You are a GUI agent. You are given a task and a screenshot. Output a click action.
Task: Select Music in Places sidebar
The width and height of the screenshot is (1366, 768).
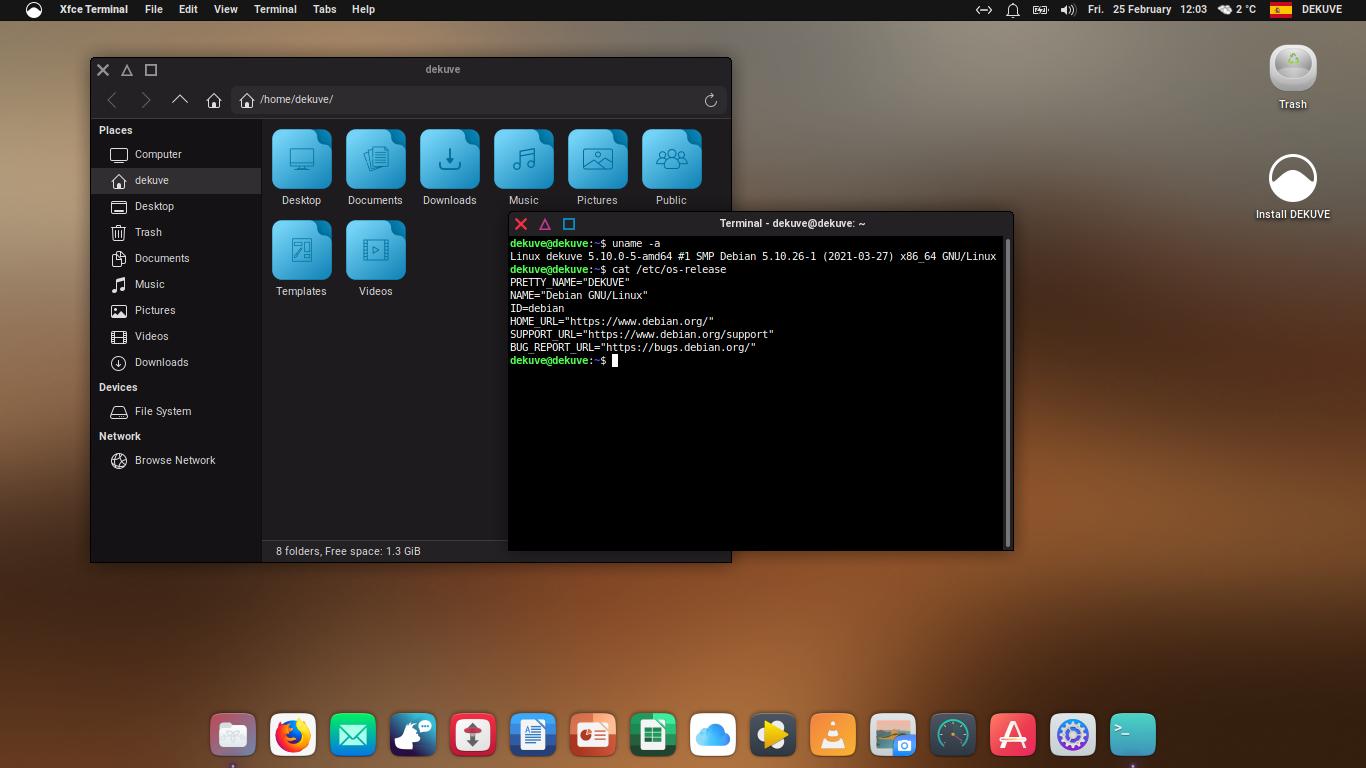coord(176,284)
